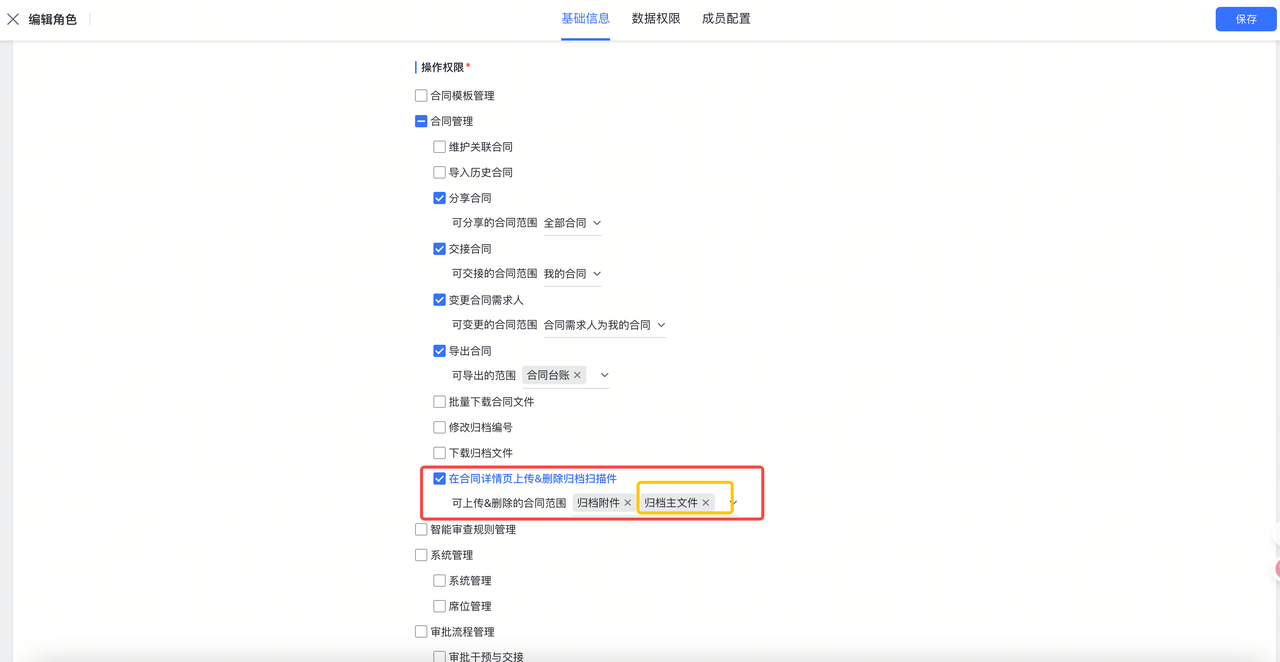Open the 可分享的合同范围 dropdown

click(x=596, y=223)
